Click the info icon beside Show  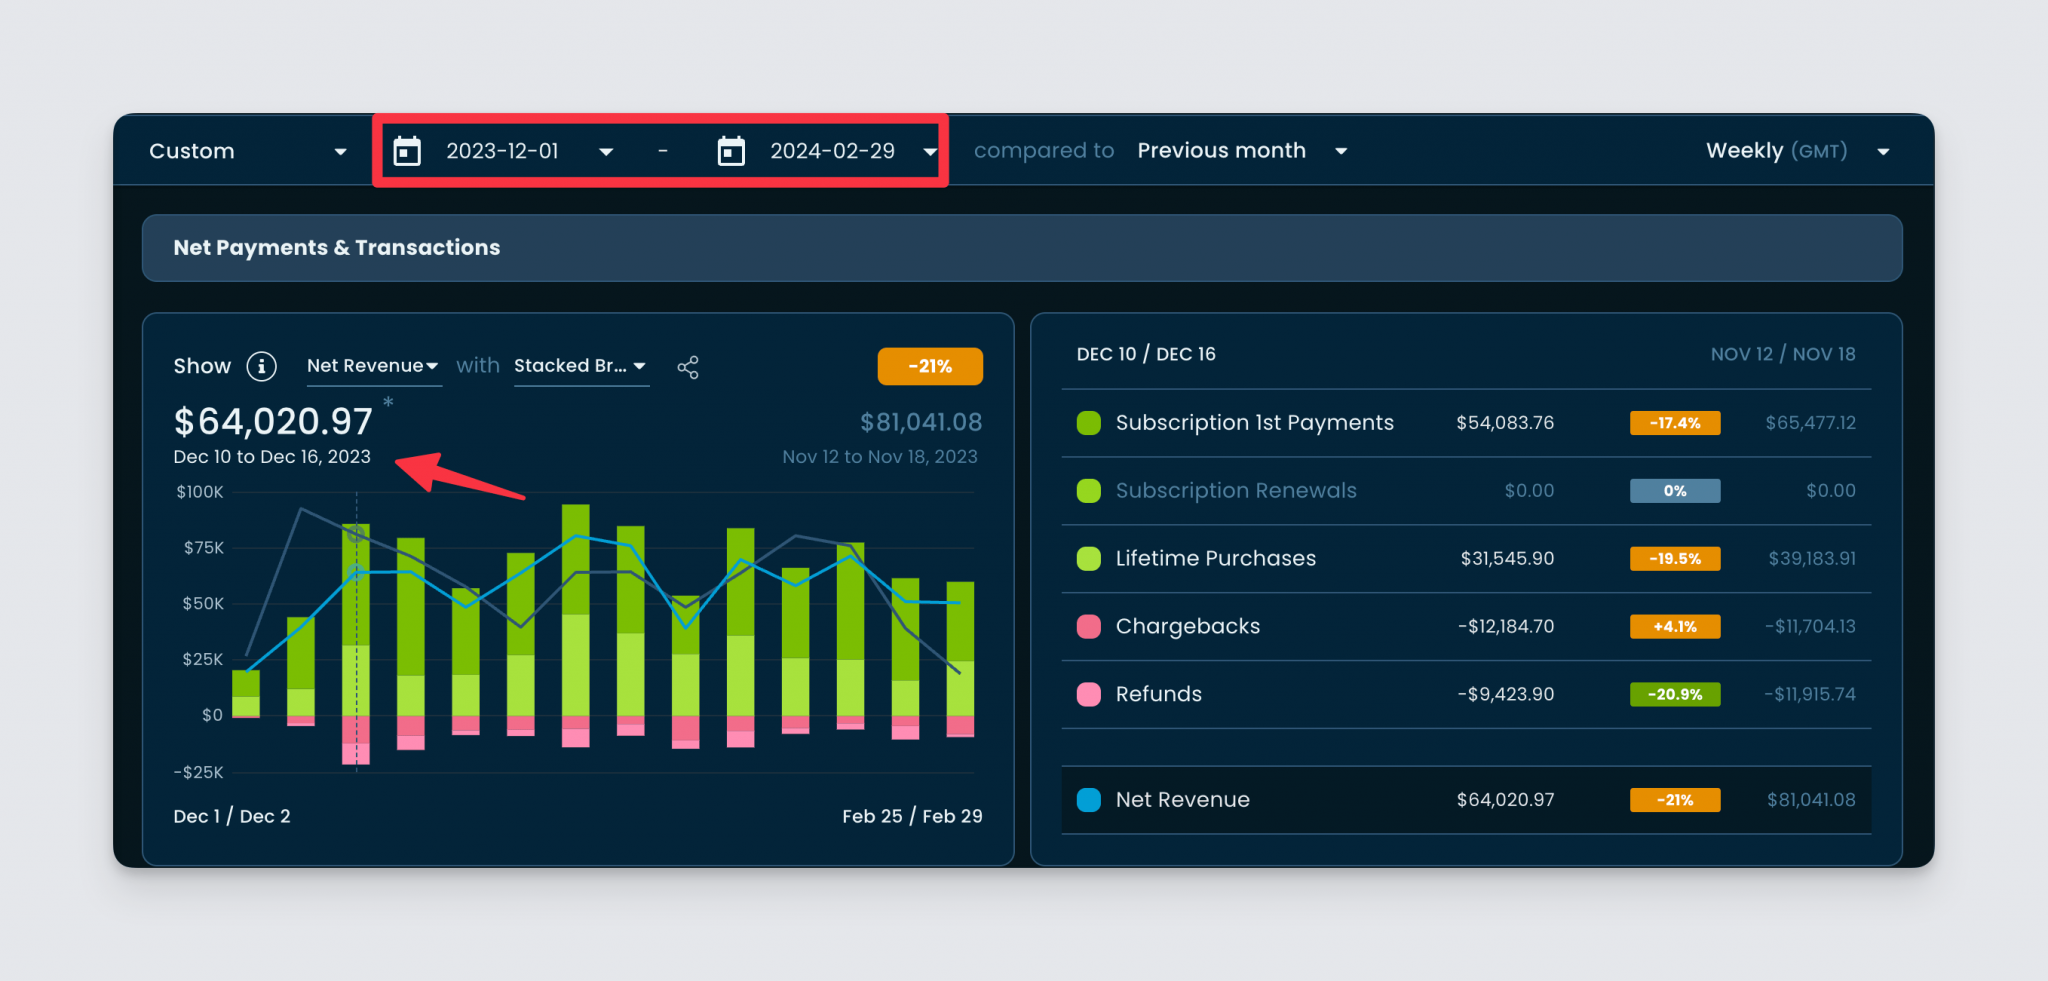pyautogui.click(x=262, y=366)
